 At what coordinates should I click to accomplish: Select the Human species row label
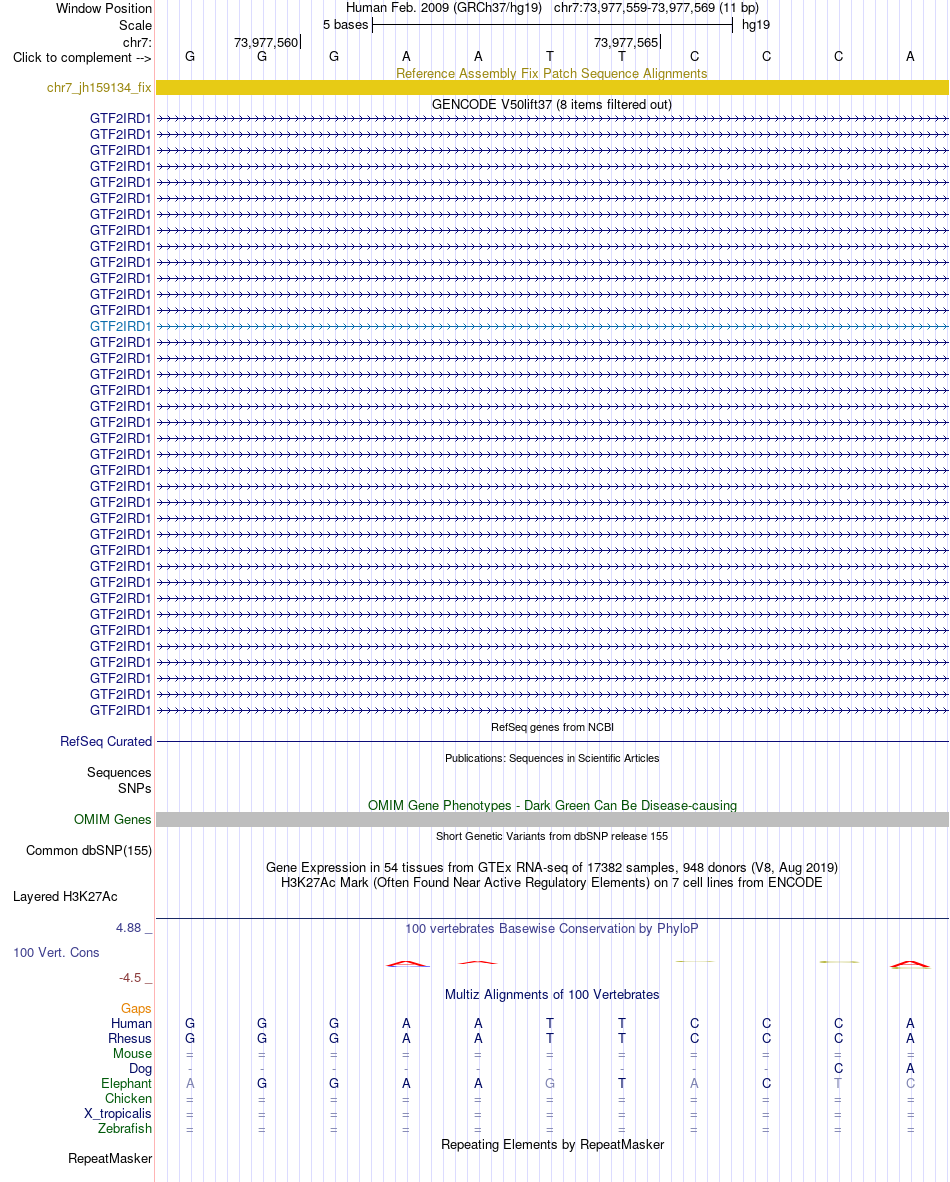click(131, 1024)
